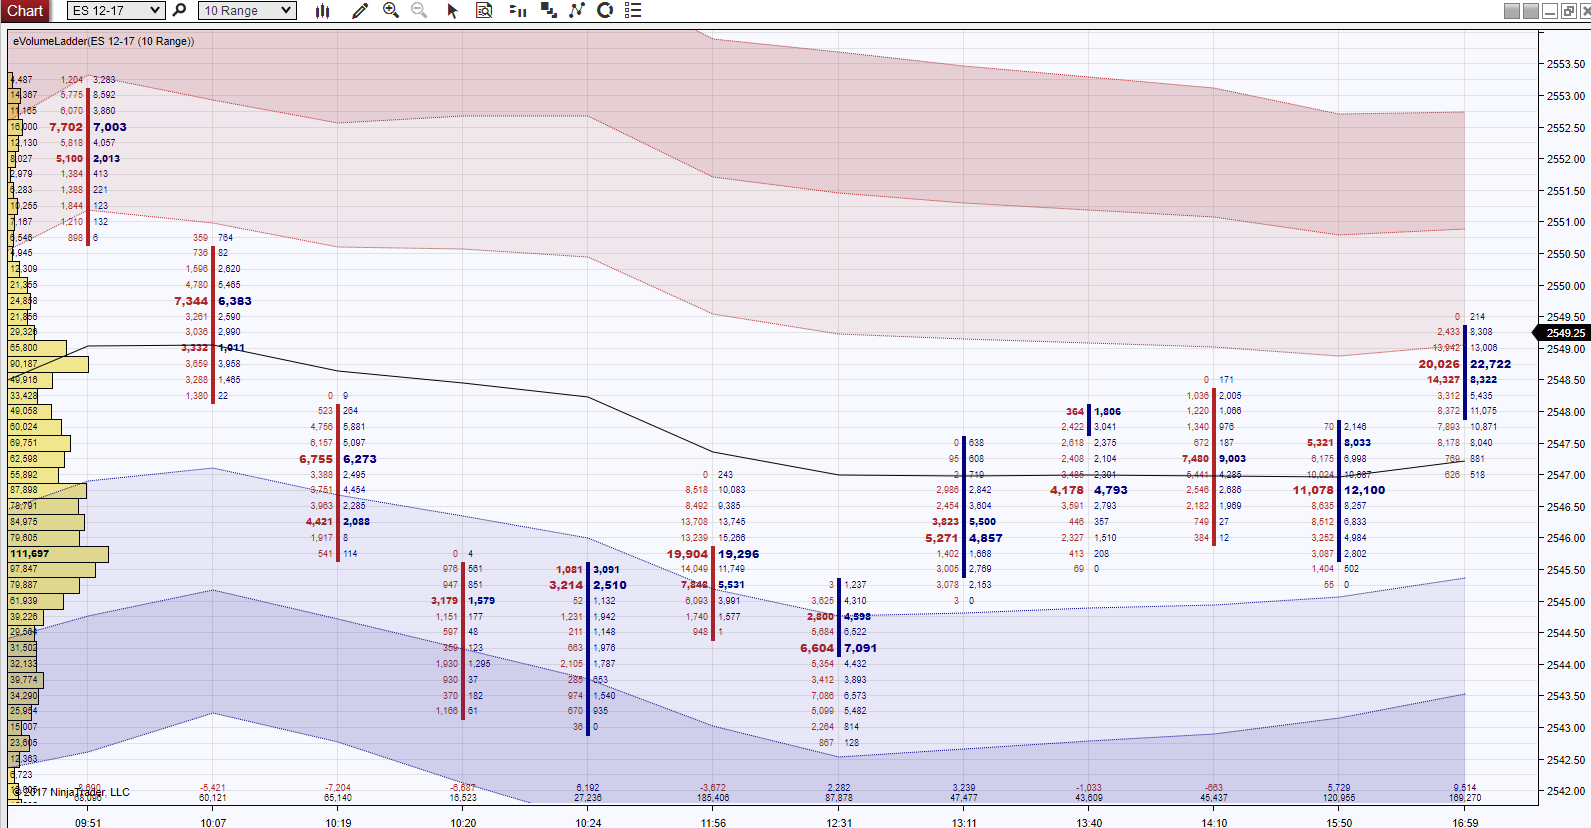Select the arrow cursor pointer tool
This screenshot has width=1591, height=828.
pos(452,10)
